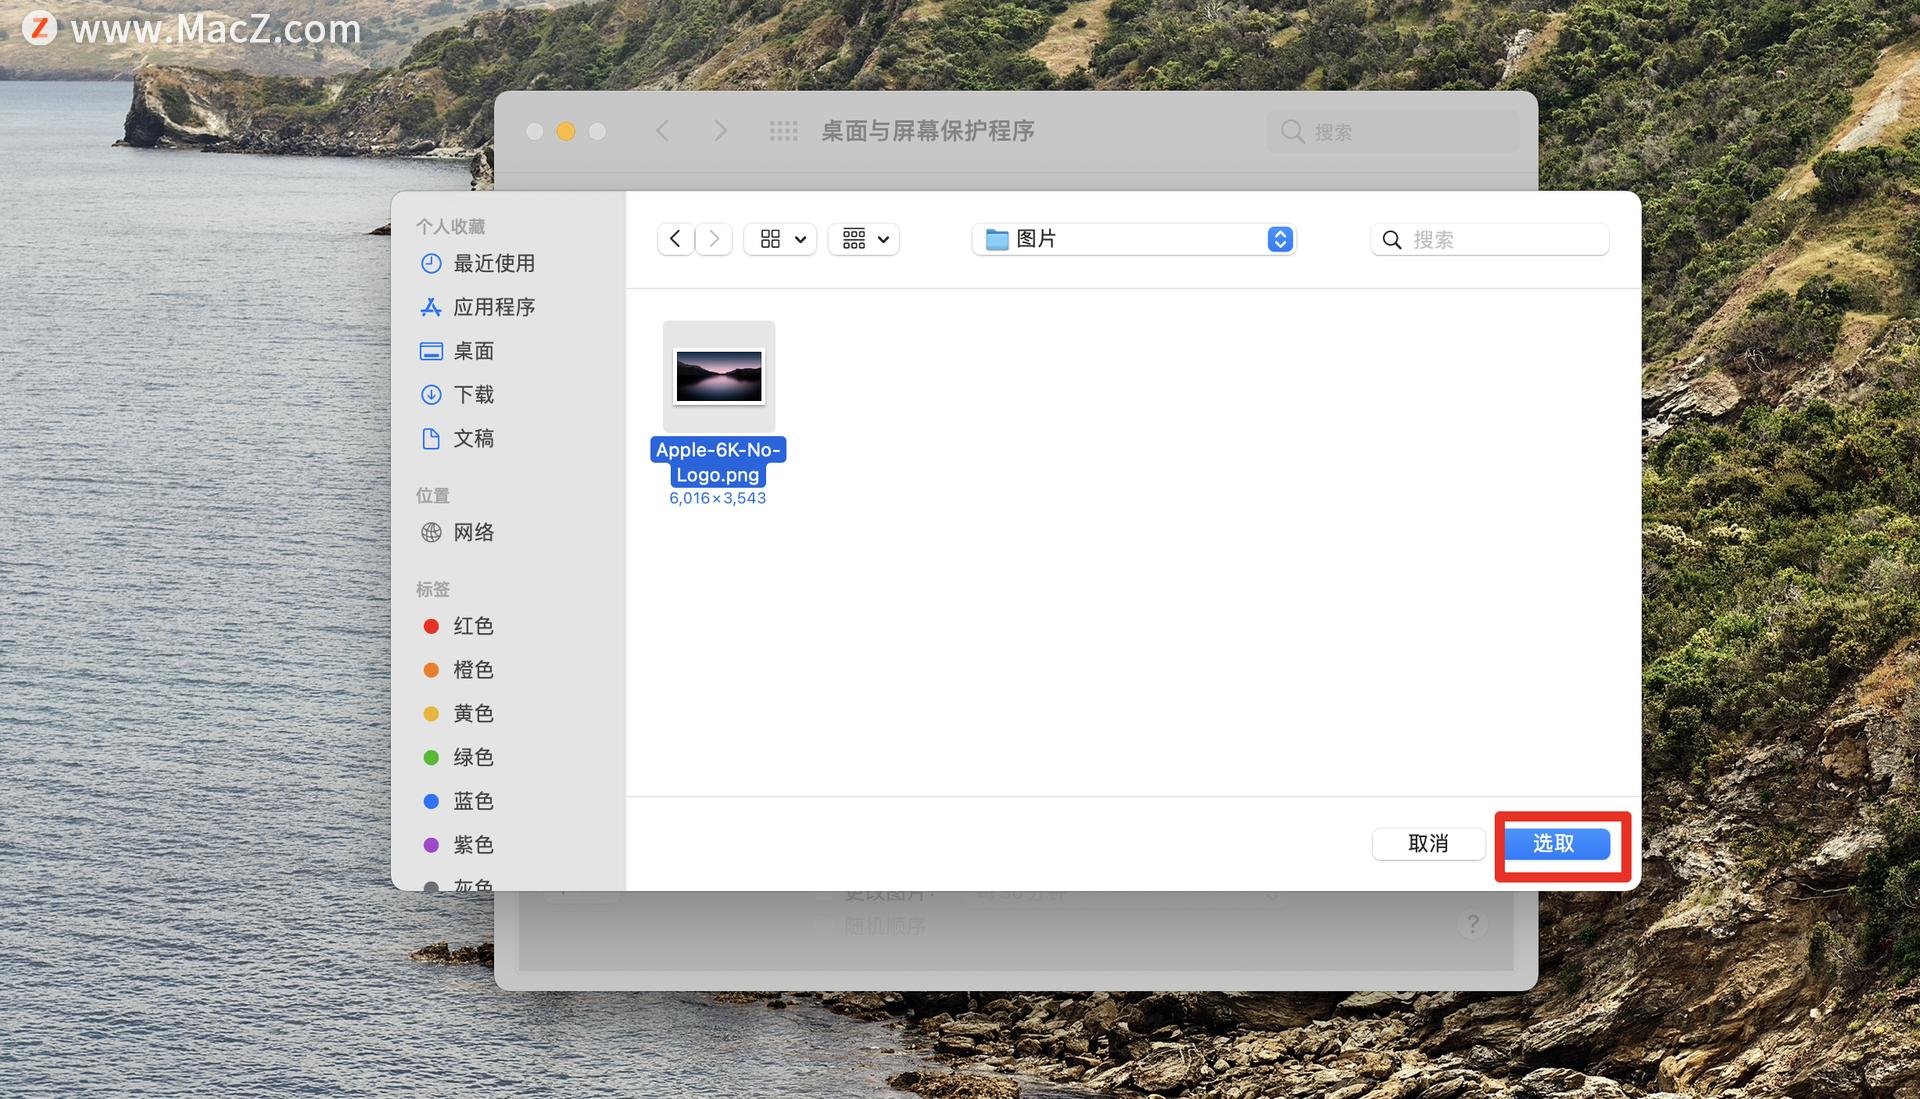Select 网络 under 位置
The width and height of the screenshot is (1920, 1099).
(x=475, y=531)
